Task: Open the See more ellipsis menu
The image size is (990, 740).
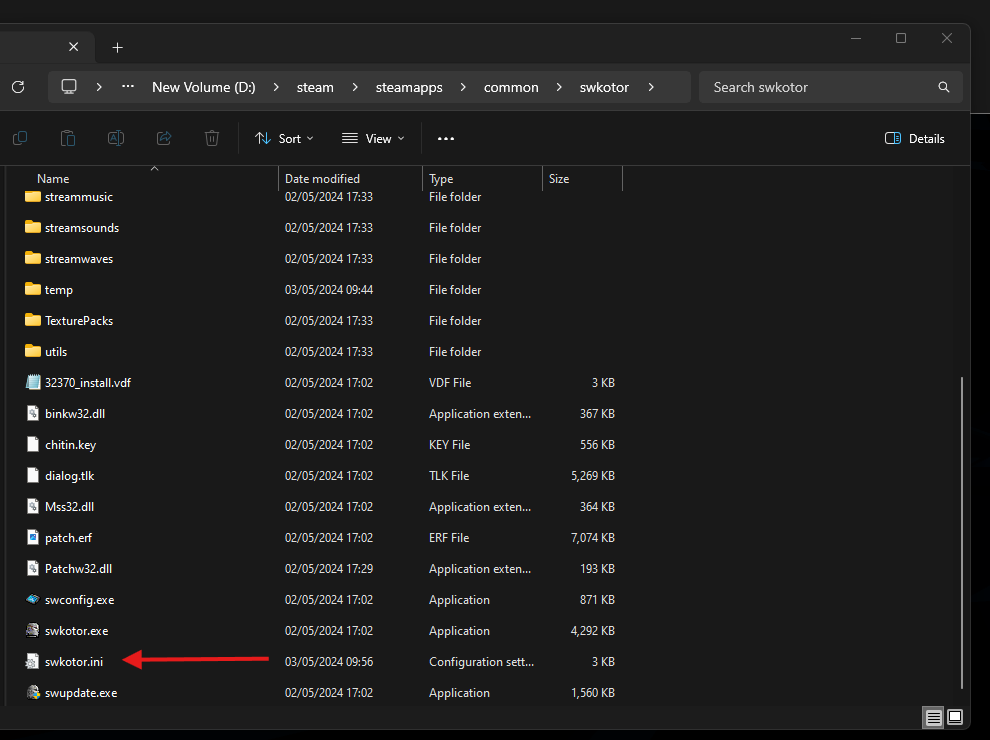Action: (x=446, y=139)
